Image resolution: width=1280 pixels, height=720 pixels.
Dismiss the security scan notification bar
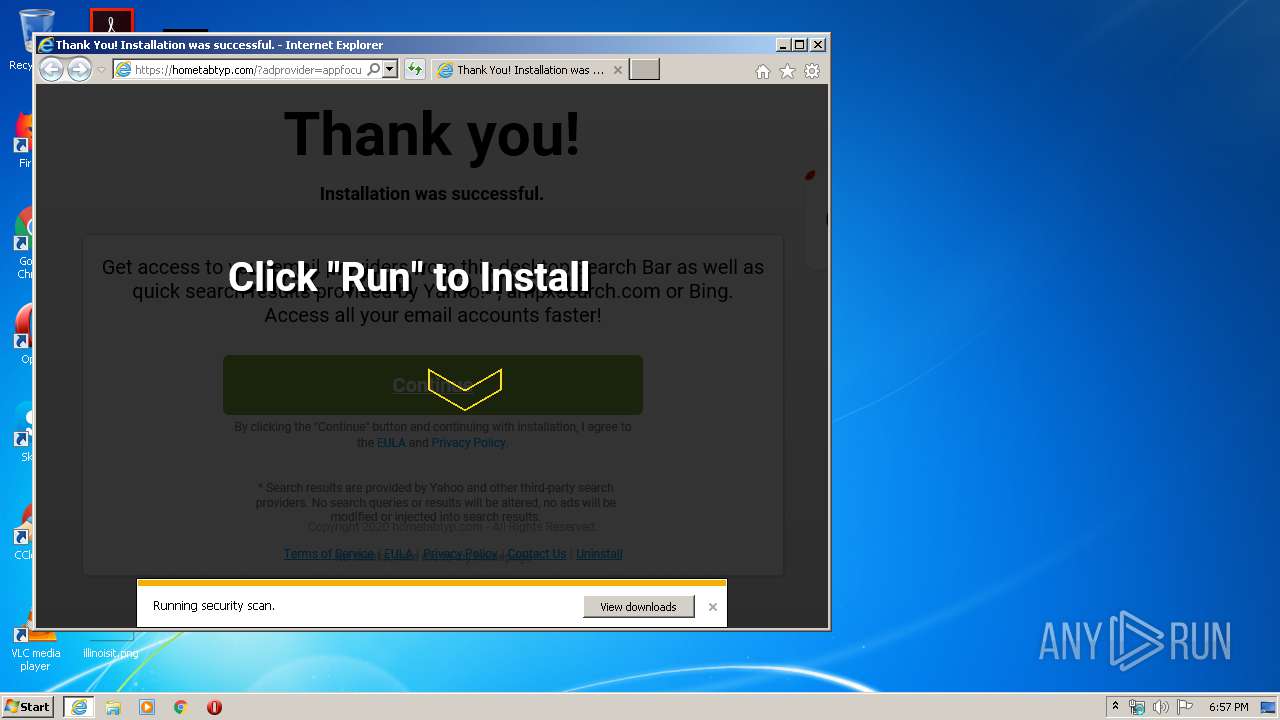(x=712, y=607)
